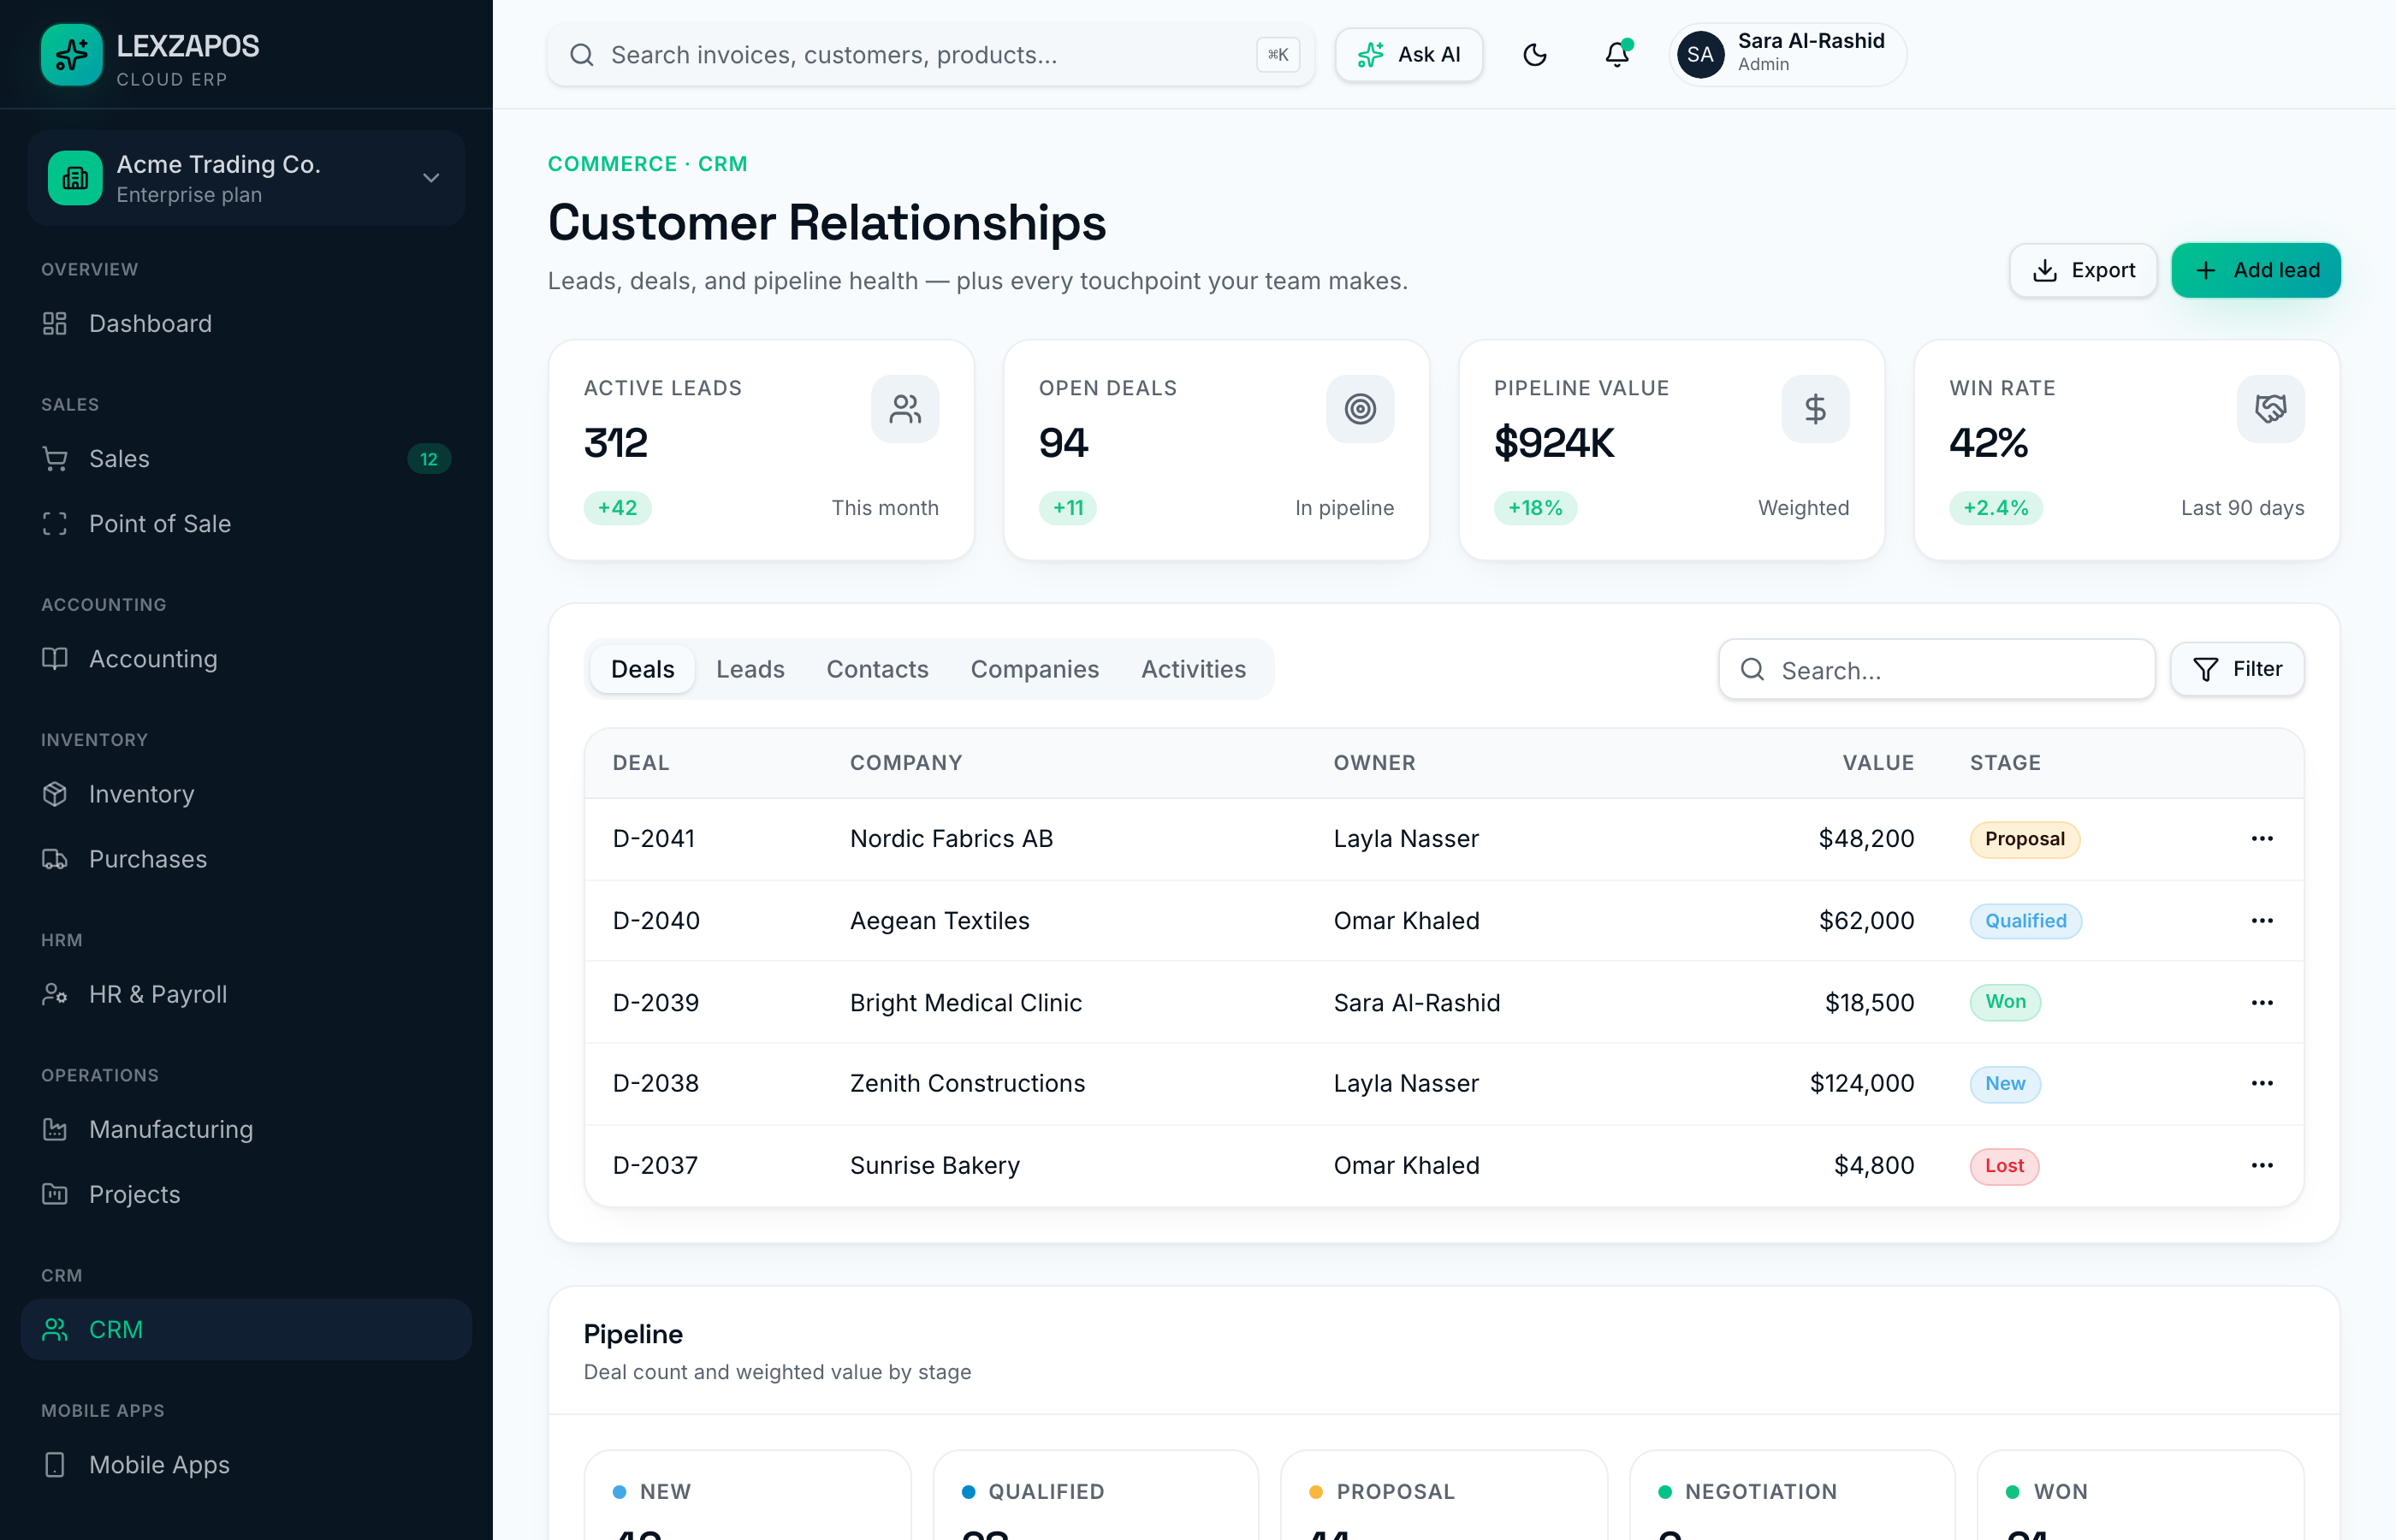Open row actions for deal D-2040
This screenshot has width=2396, height=1540.
click(x=2262, y=921)
